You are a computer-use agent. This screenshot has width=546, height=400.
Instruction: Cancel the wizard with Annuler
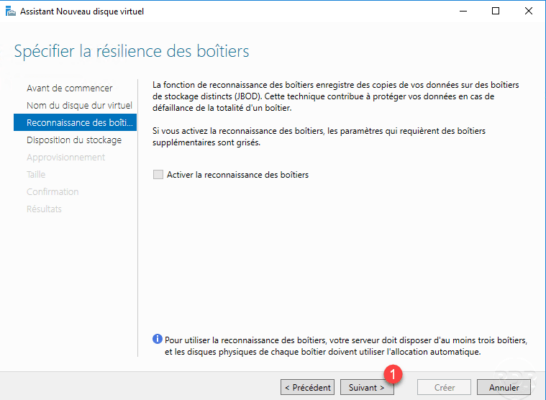[504, 387]
